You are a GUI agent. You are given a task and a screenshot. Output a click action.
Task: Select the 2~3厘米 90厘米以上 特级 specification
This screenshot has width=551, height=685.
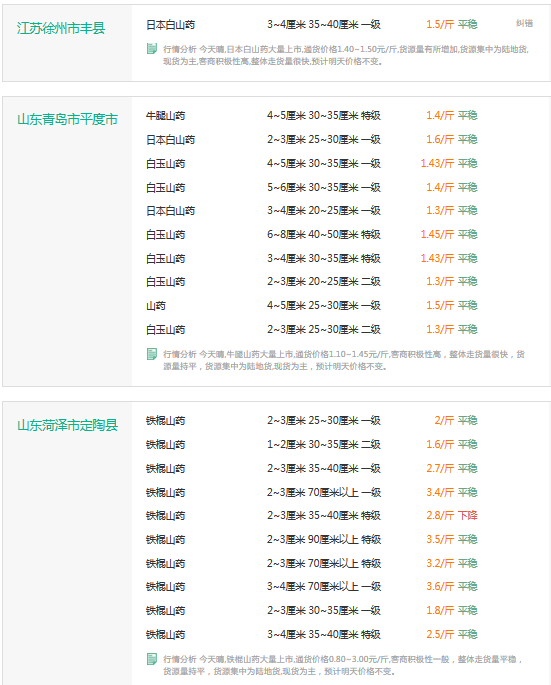[324, 540]
